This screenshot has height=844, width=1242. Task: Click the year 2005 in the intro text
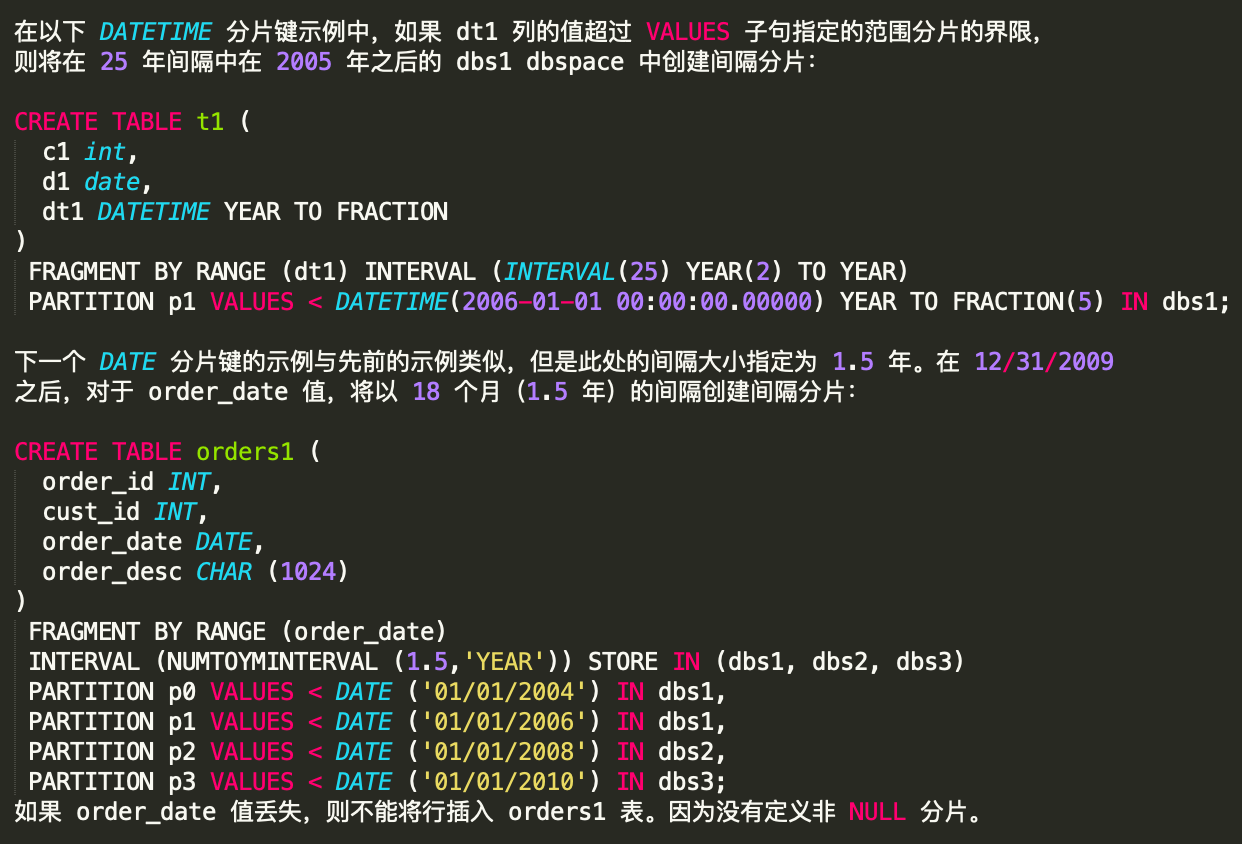(304, 62)
